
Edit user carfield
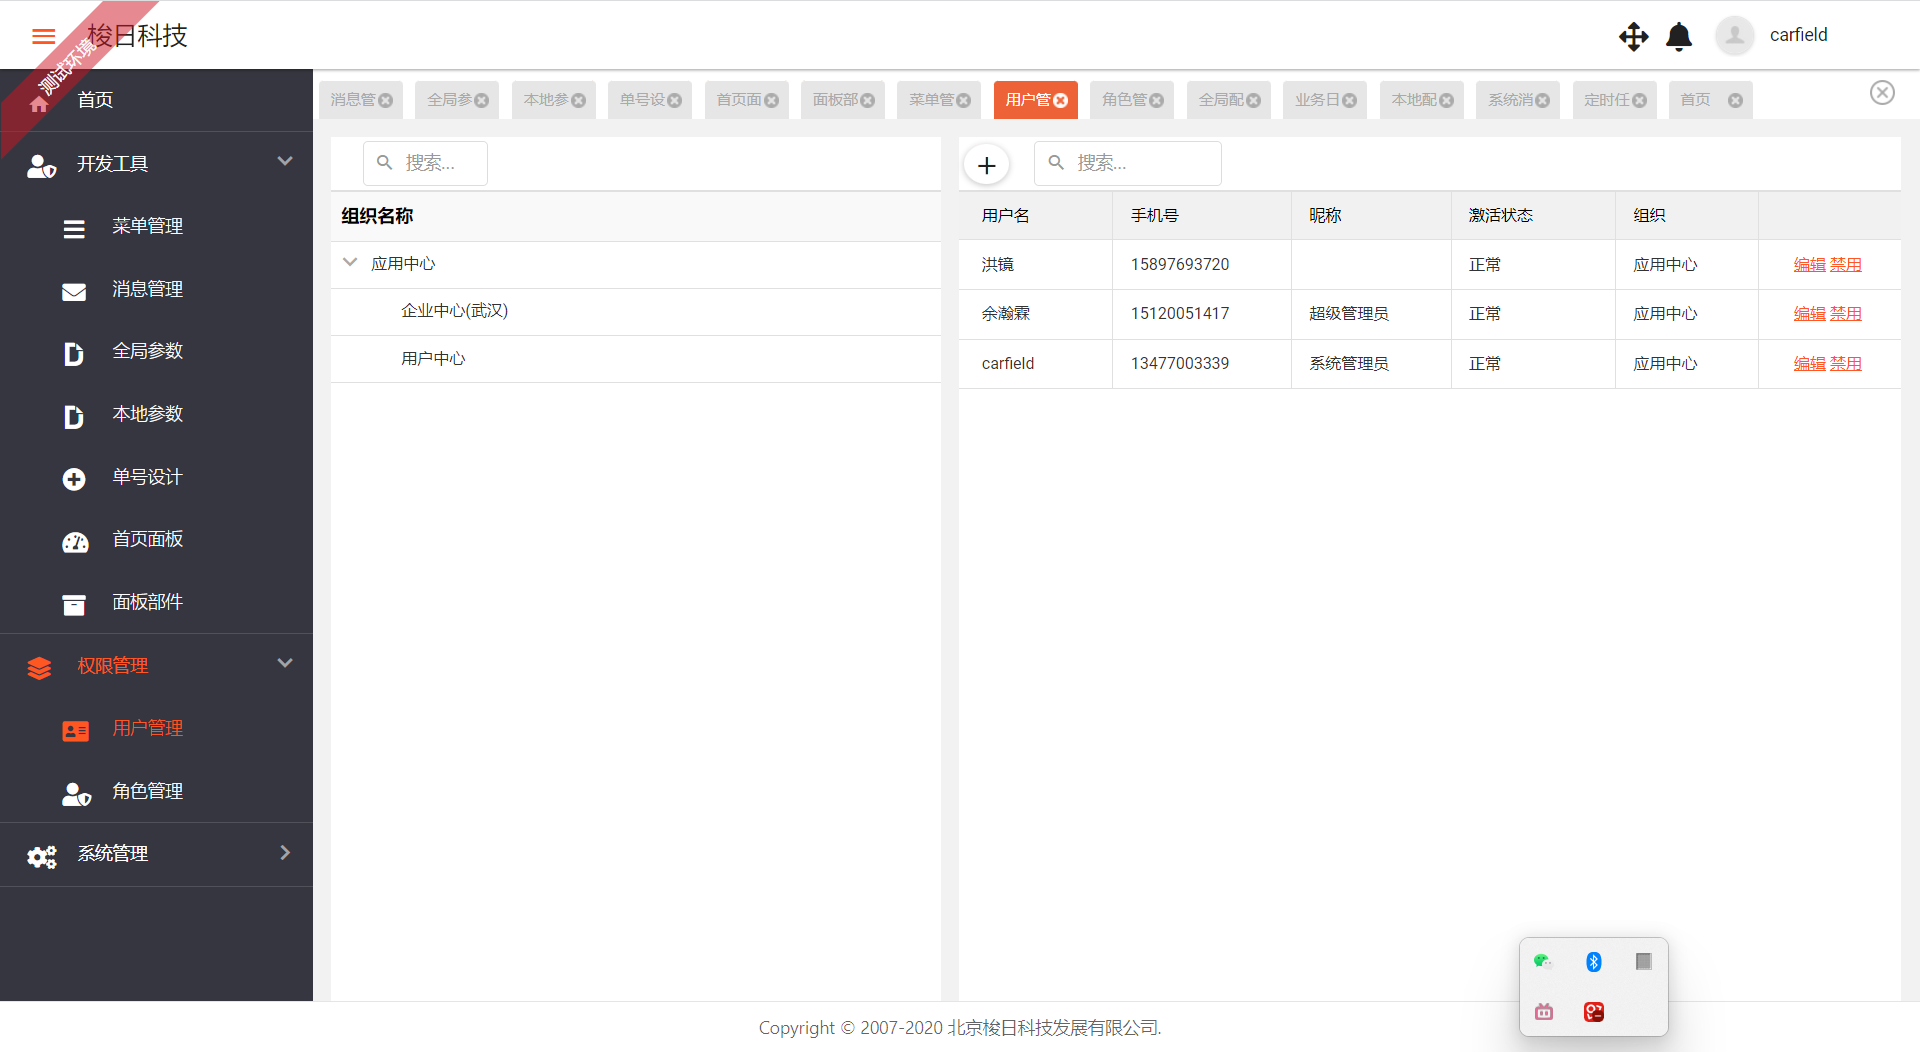point(1809,364)
